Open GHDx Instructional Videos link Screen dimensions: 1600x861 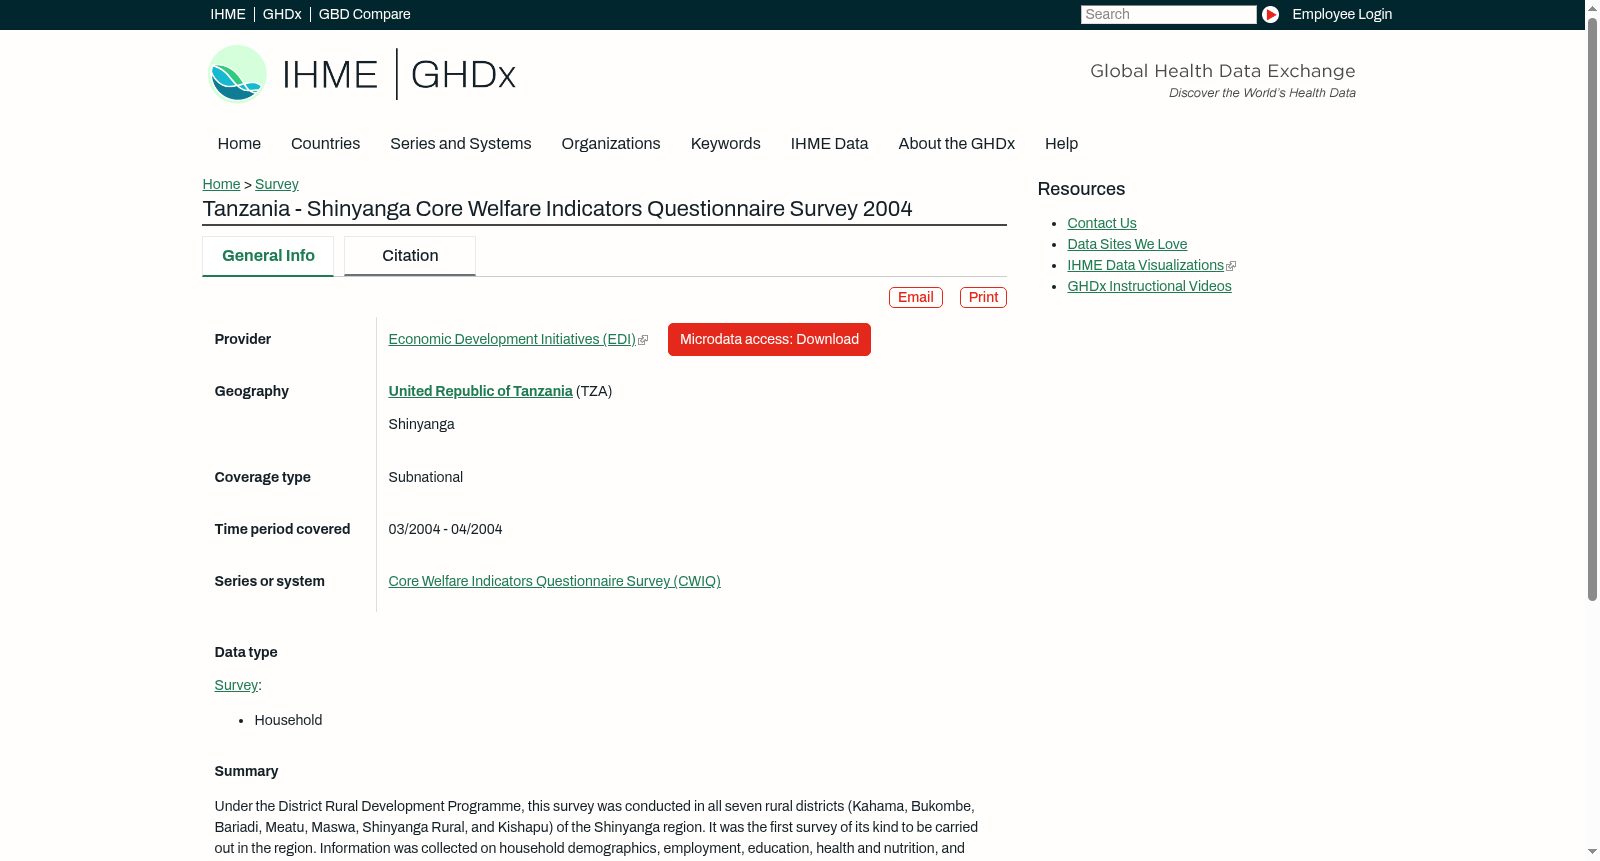click(1150, 287)
